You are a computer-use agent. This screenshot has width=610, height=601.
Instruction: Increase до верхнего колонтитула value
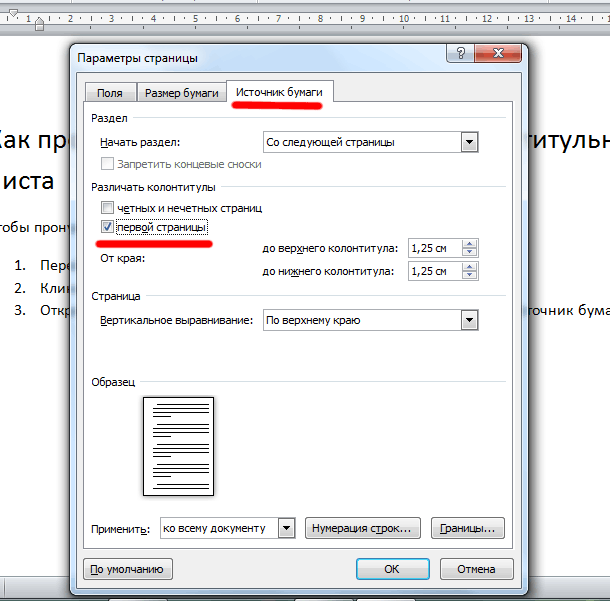click(x=470, y=244)
